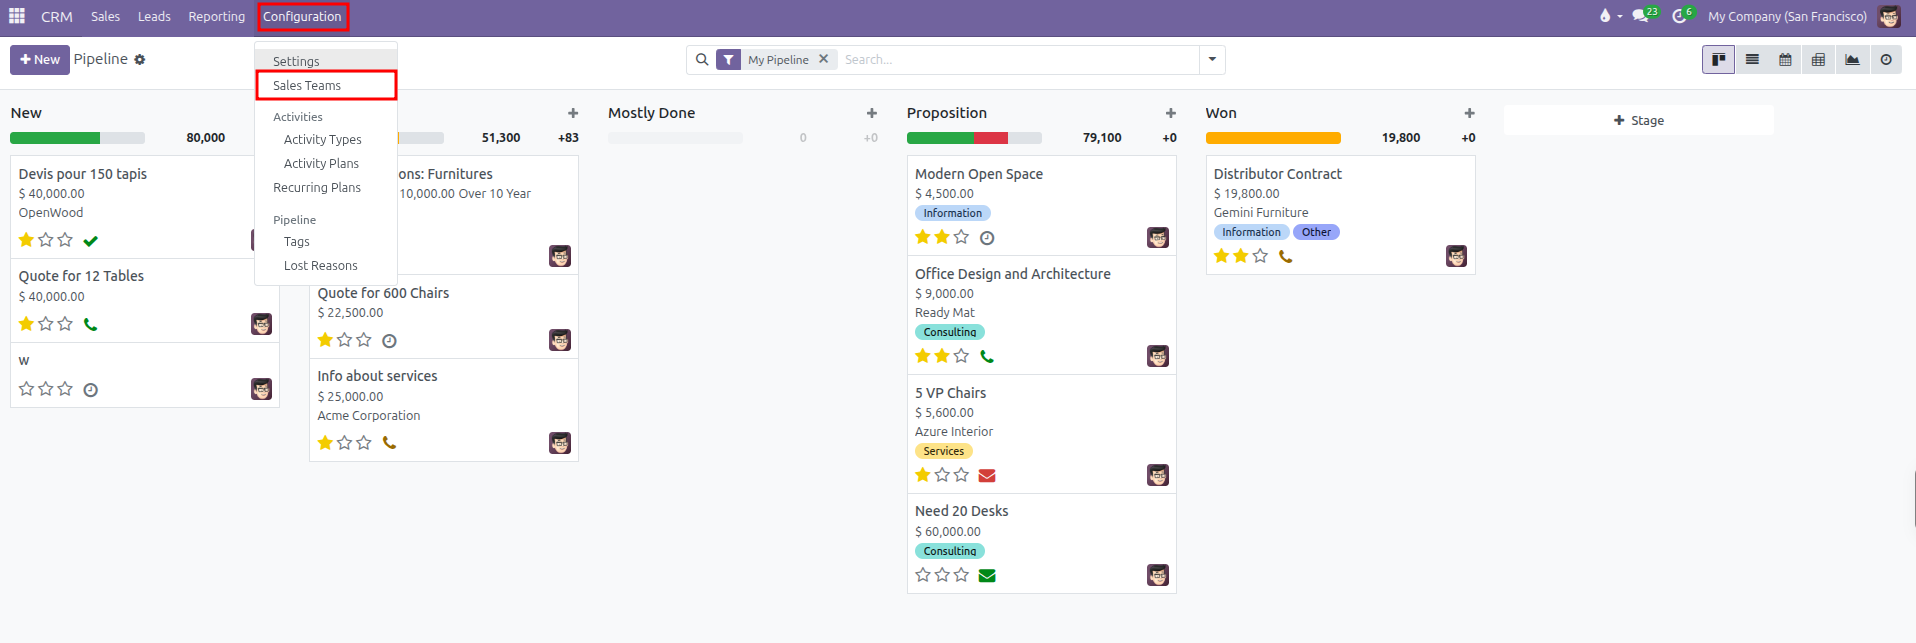Open the apps grid home menu

click(x=17, y=16)
